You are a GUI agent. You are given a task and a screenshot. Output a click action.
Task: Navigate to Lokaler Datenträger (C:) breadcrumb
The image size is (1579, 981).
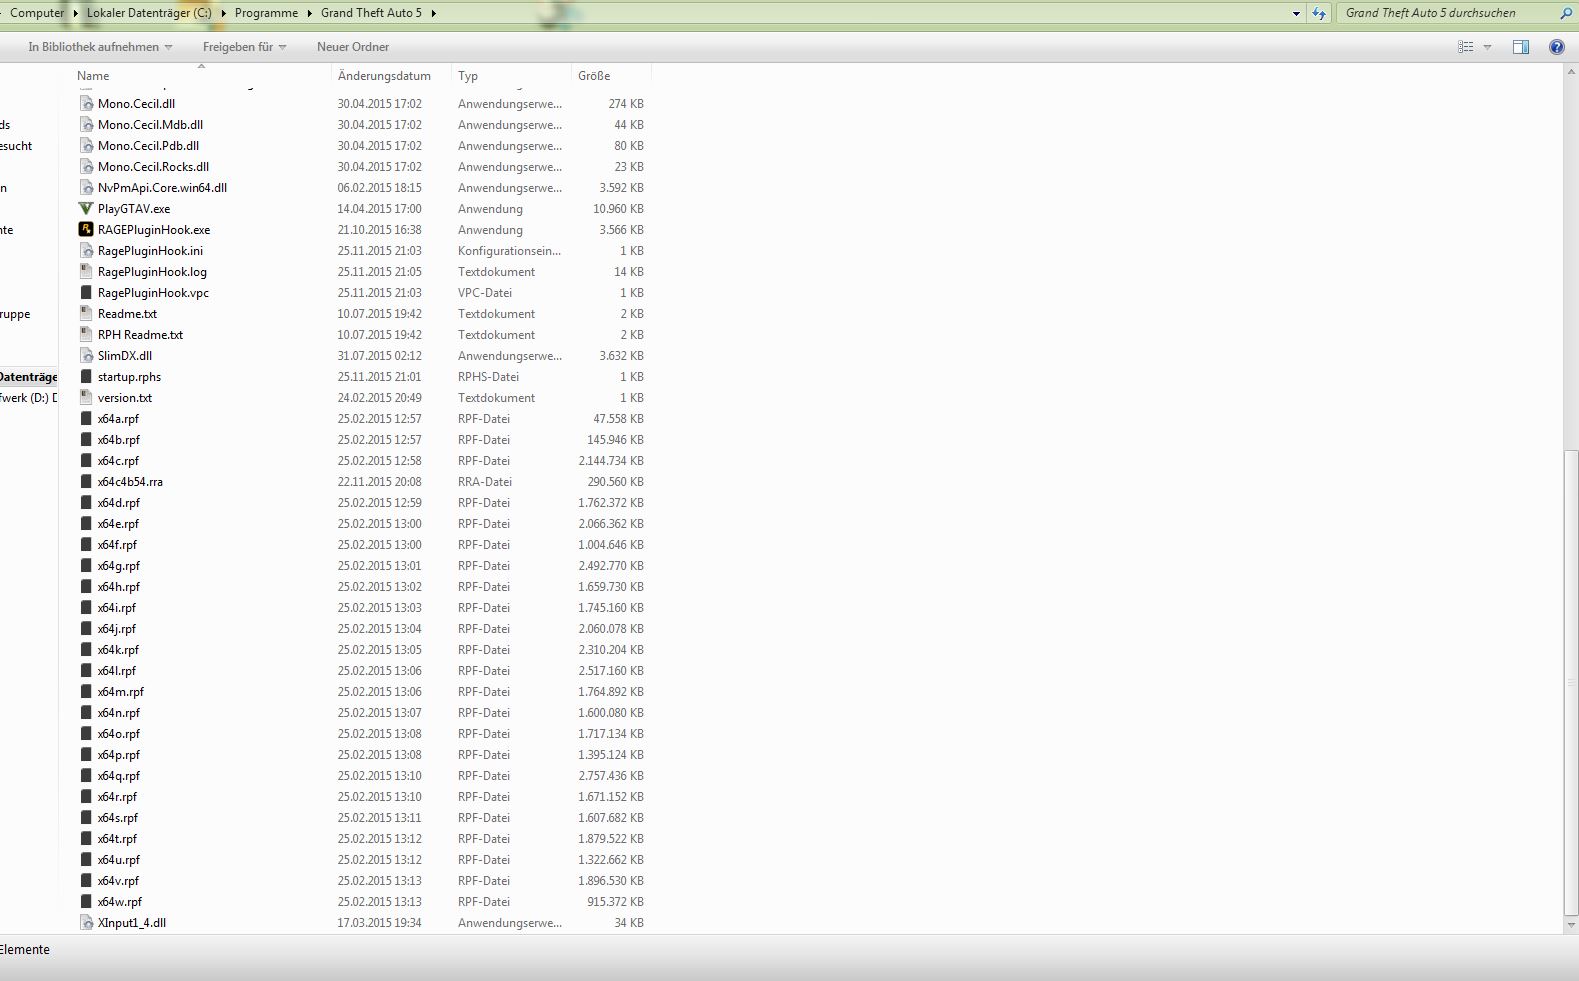pos(148,13)
